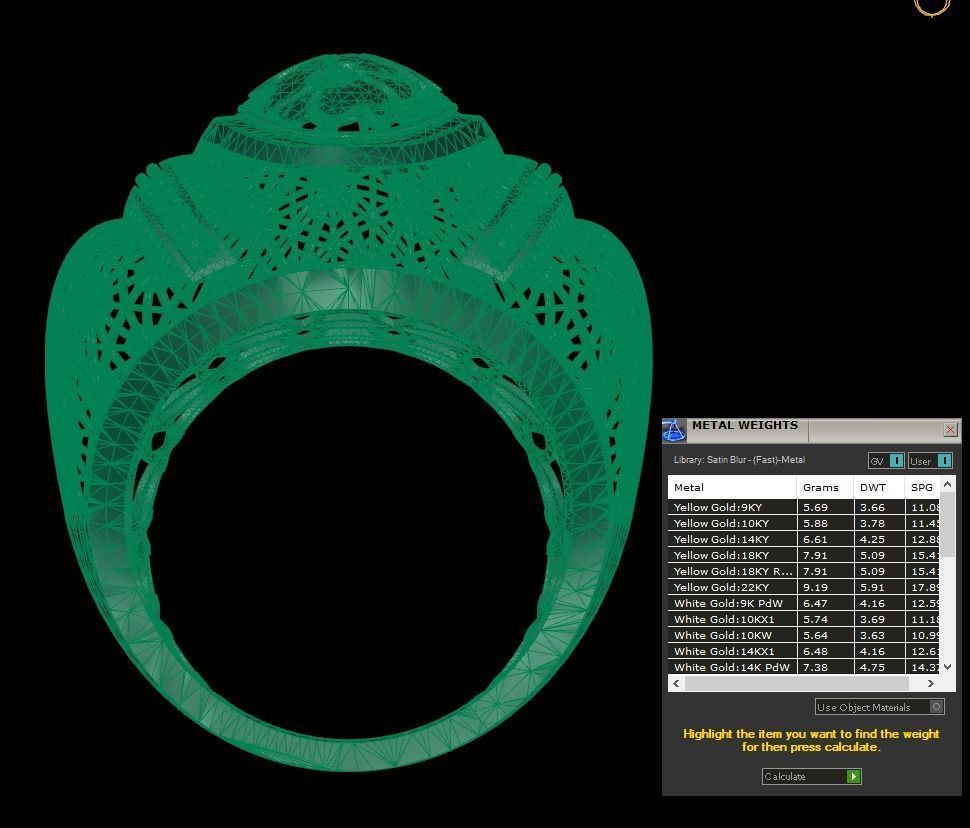This screenshot has width=970, height=828.
Task: Click the 5.91 DWT value
Action: (x=872, y=587)
